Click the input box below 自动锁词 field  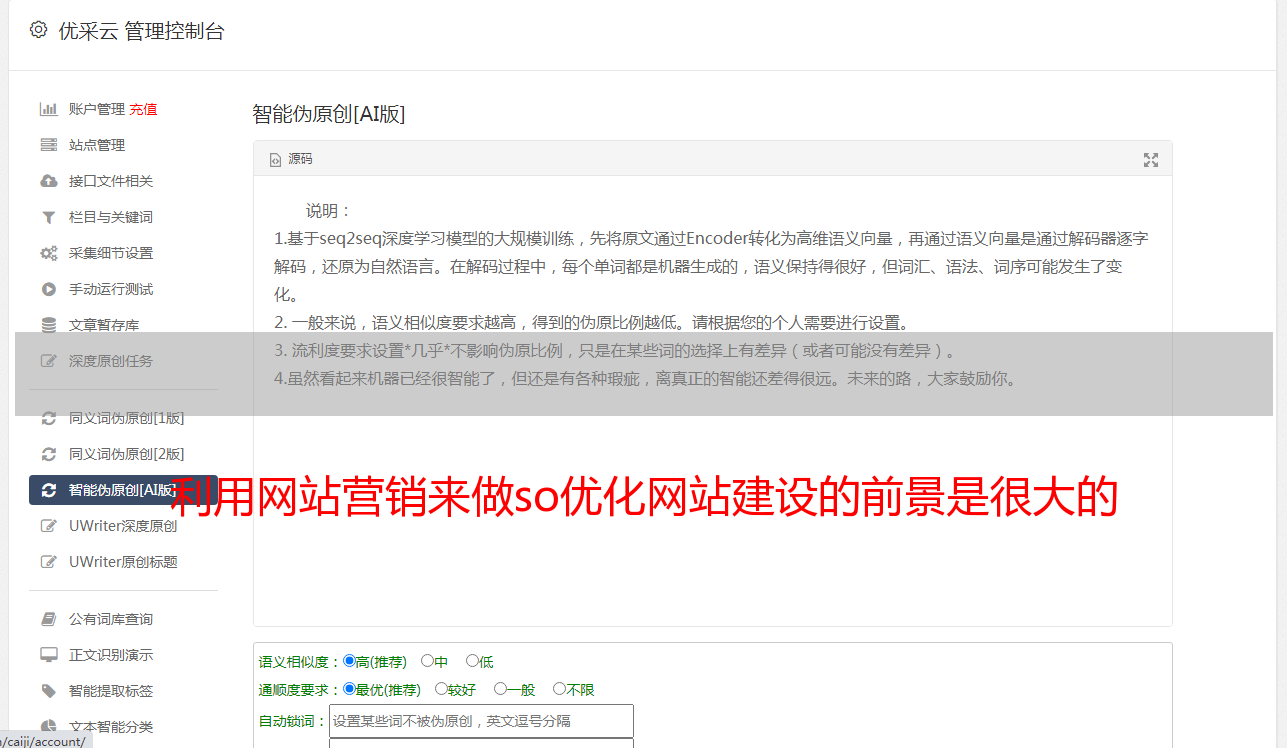coord(481,743)
